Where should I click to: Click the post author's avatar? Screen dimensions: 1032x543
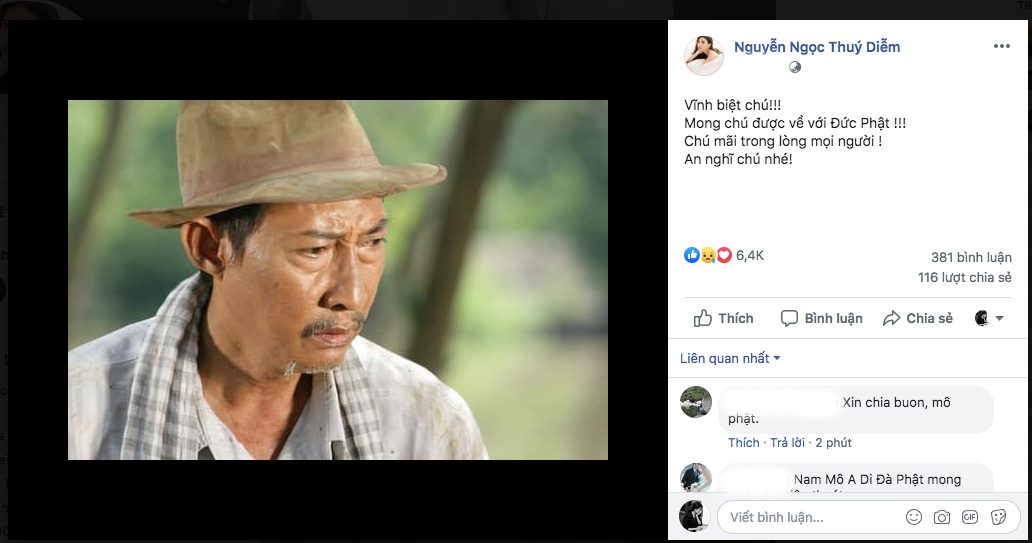pos(704,56)
